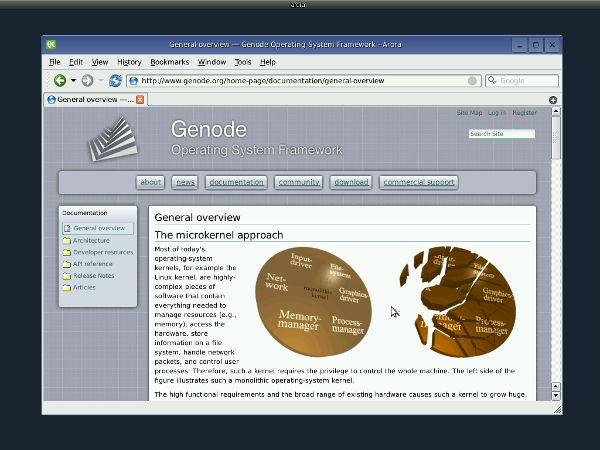The width and height of the screenshot is (600, 450).
Task: Open the Developer resources sidebar link
Action: point(103,253)
